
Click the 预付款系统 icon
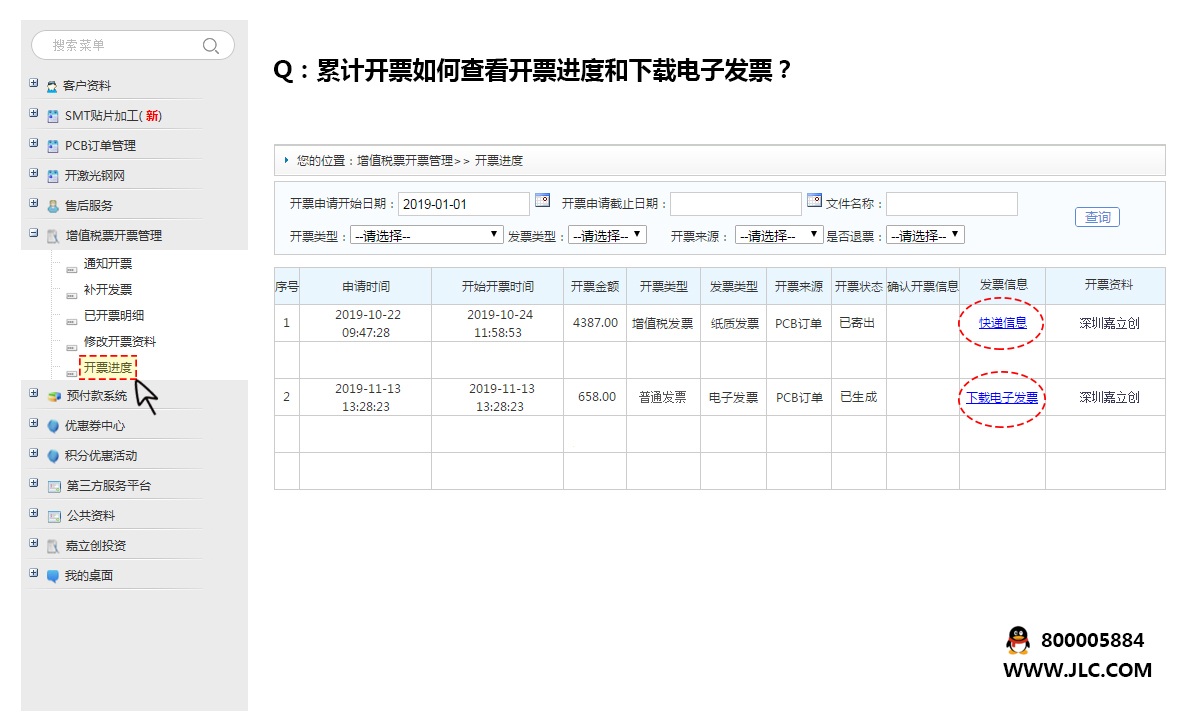click(x=54, y=396)
